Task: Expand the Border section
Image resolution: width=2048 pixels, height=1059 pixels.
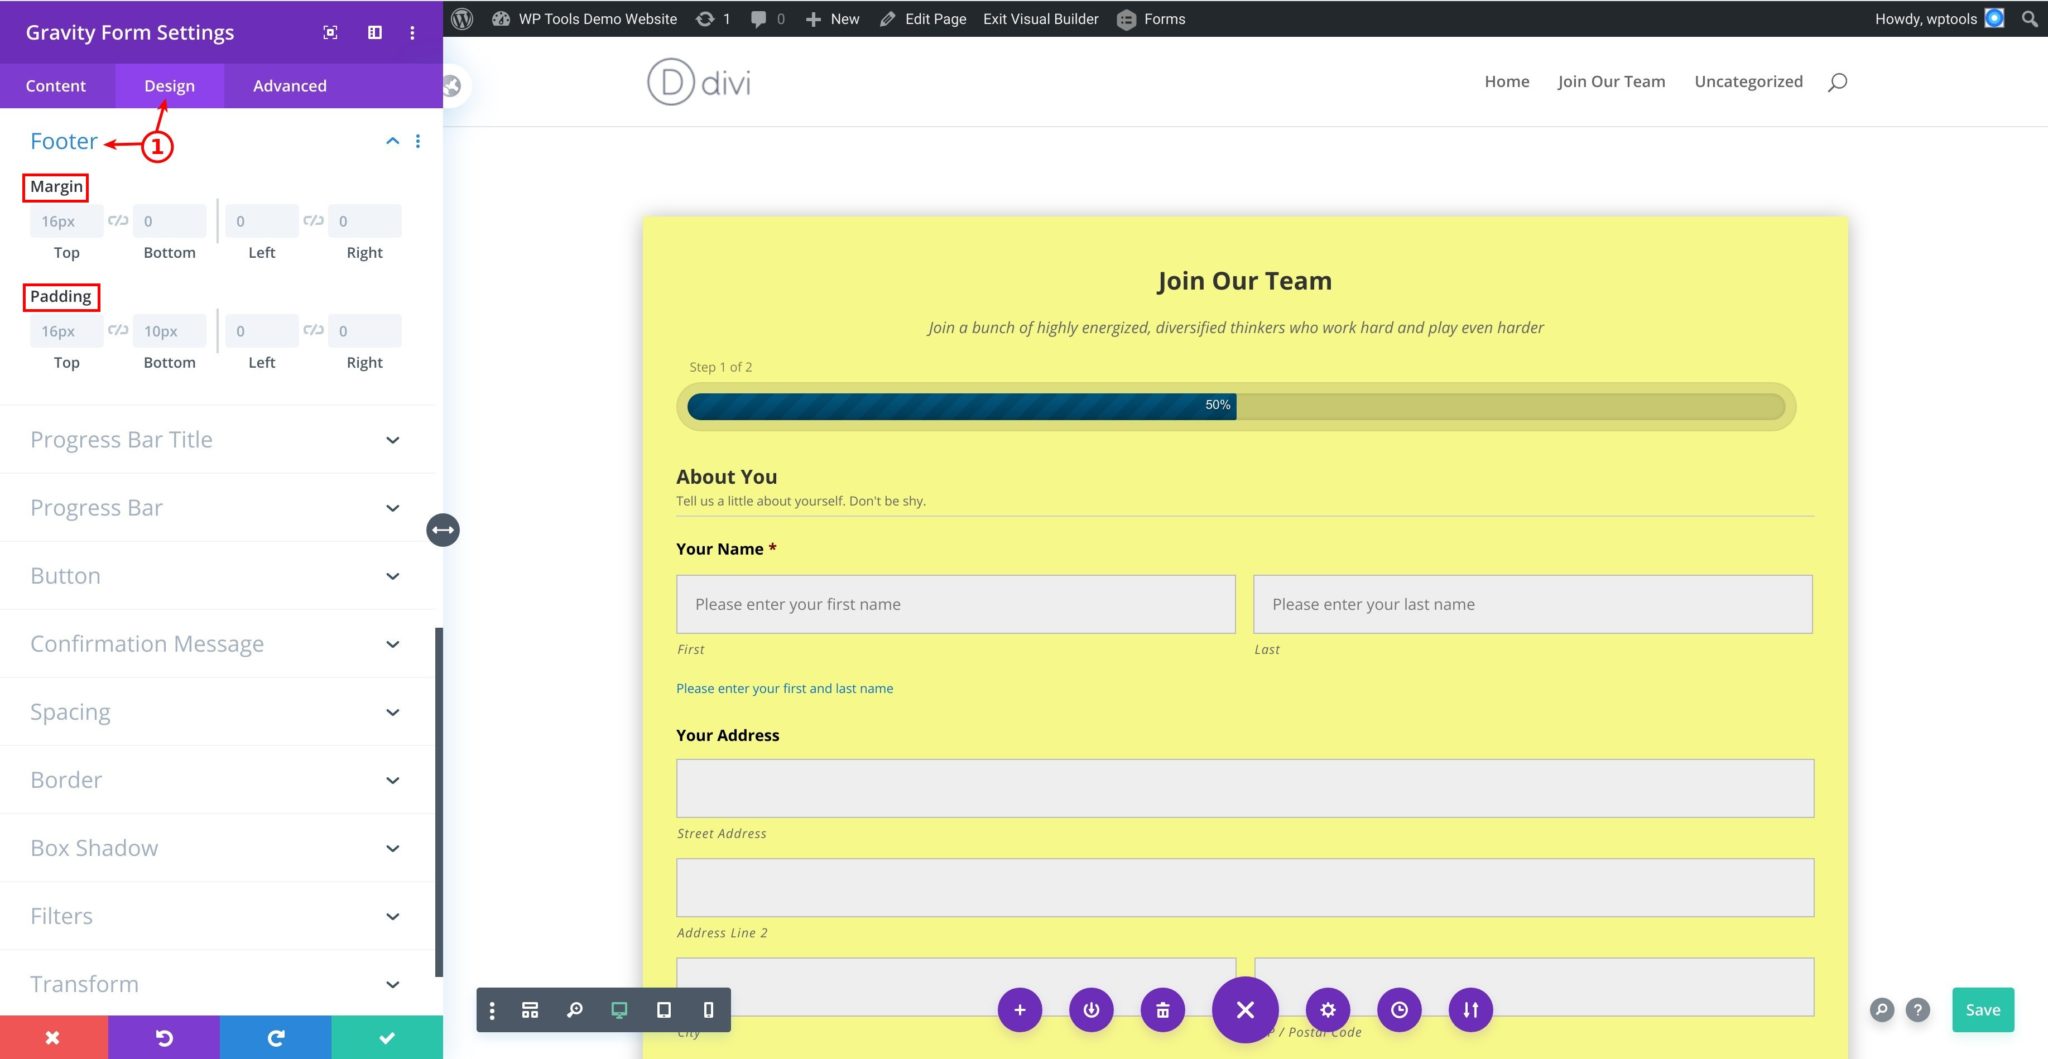Action: pos(215,780)
